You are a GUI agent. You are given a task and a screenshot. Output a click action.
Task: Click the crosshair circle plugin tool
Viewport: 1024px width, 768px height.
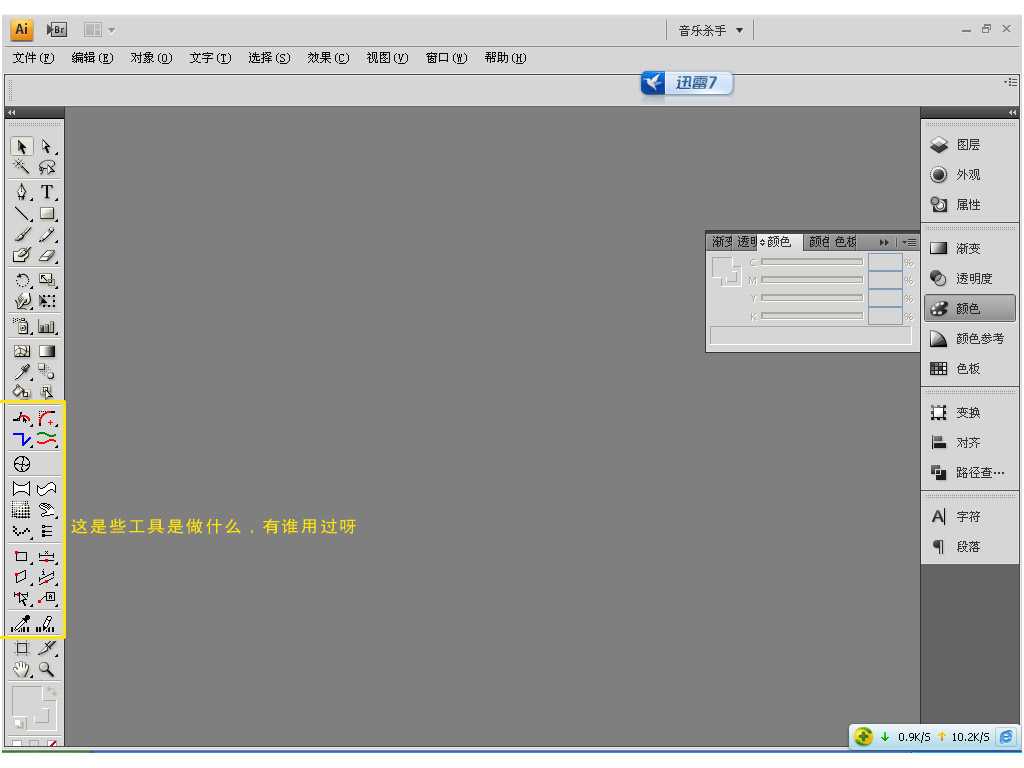(22, 464)
